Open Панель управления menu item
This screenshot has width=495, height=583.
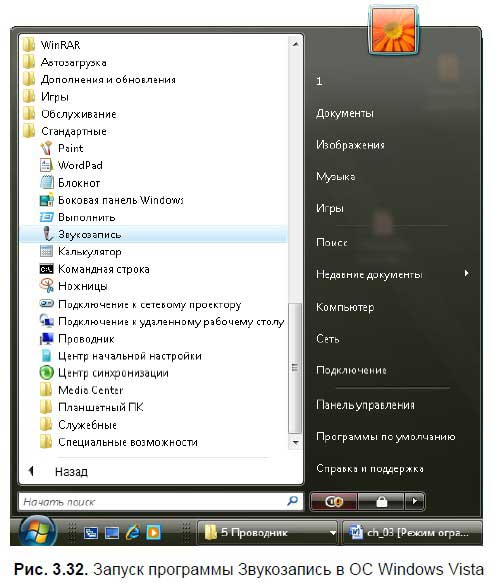[365, 405]
